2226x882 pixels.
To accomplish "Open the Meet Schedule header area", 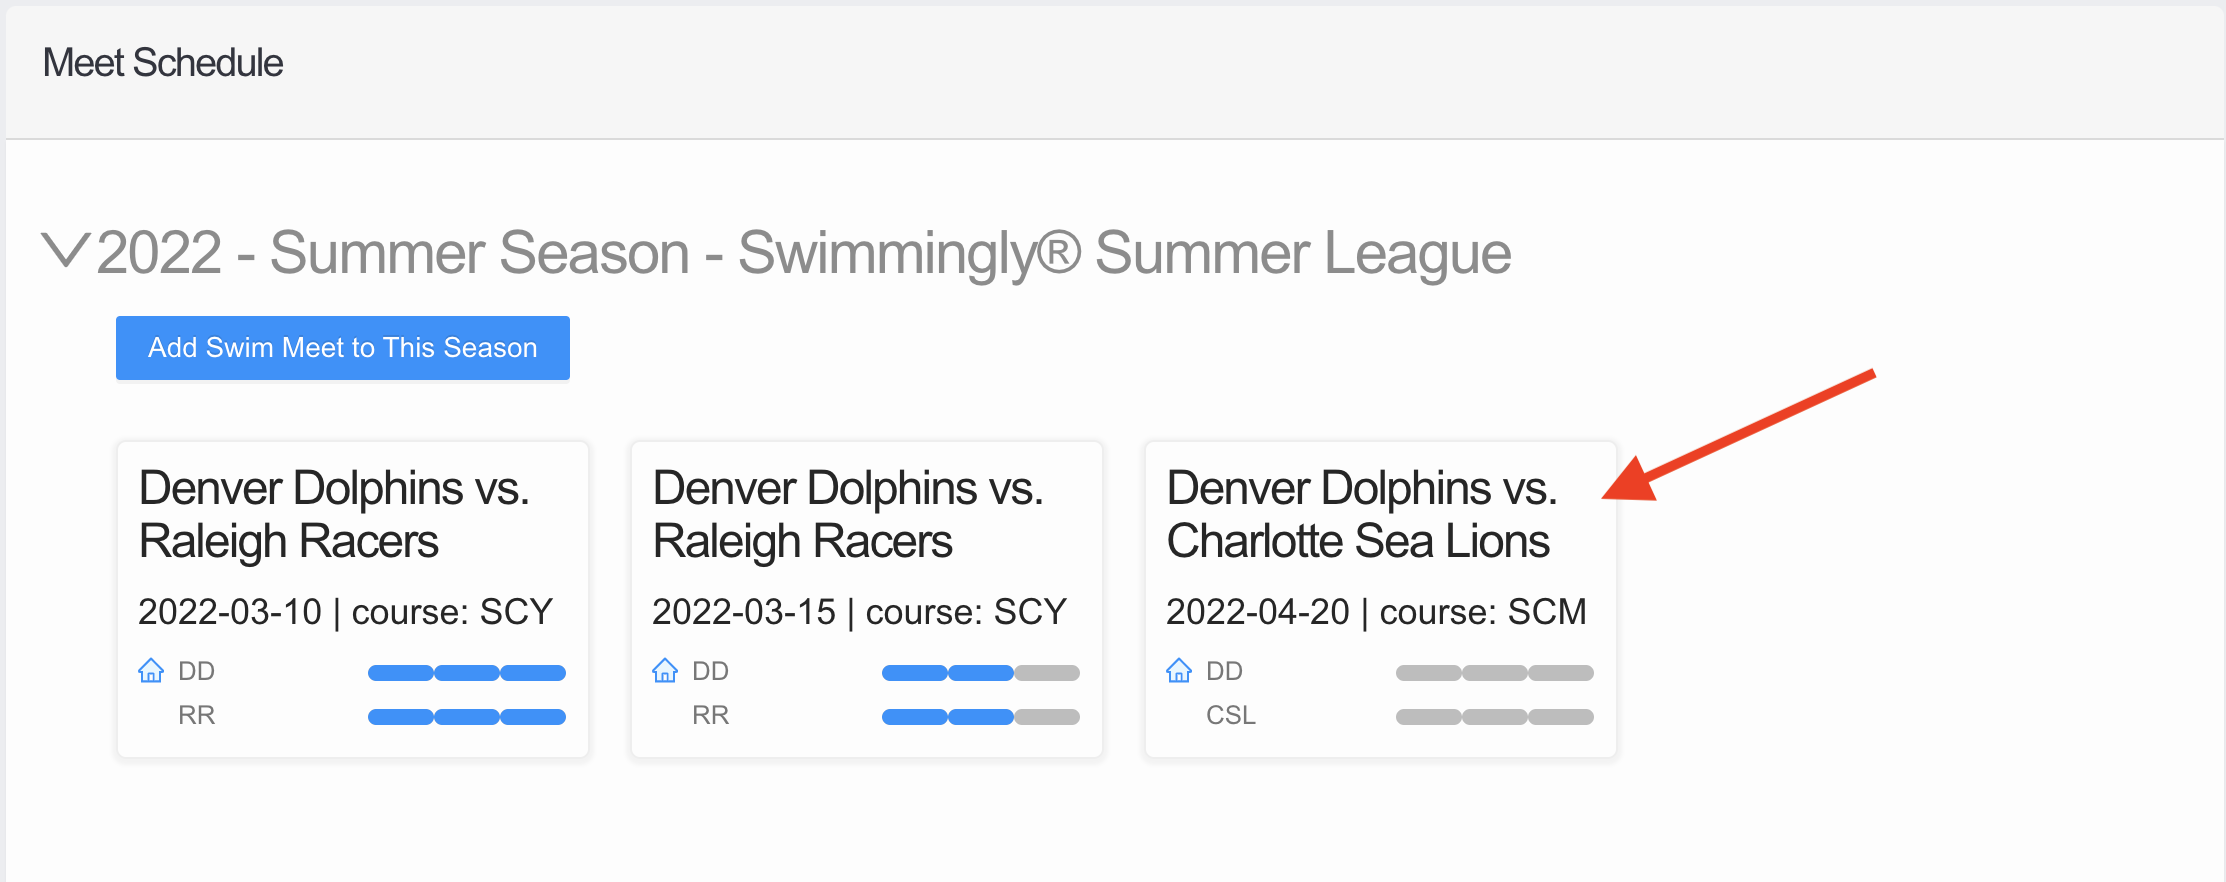I will pyautogui.click(x=163, y=62).
